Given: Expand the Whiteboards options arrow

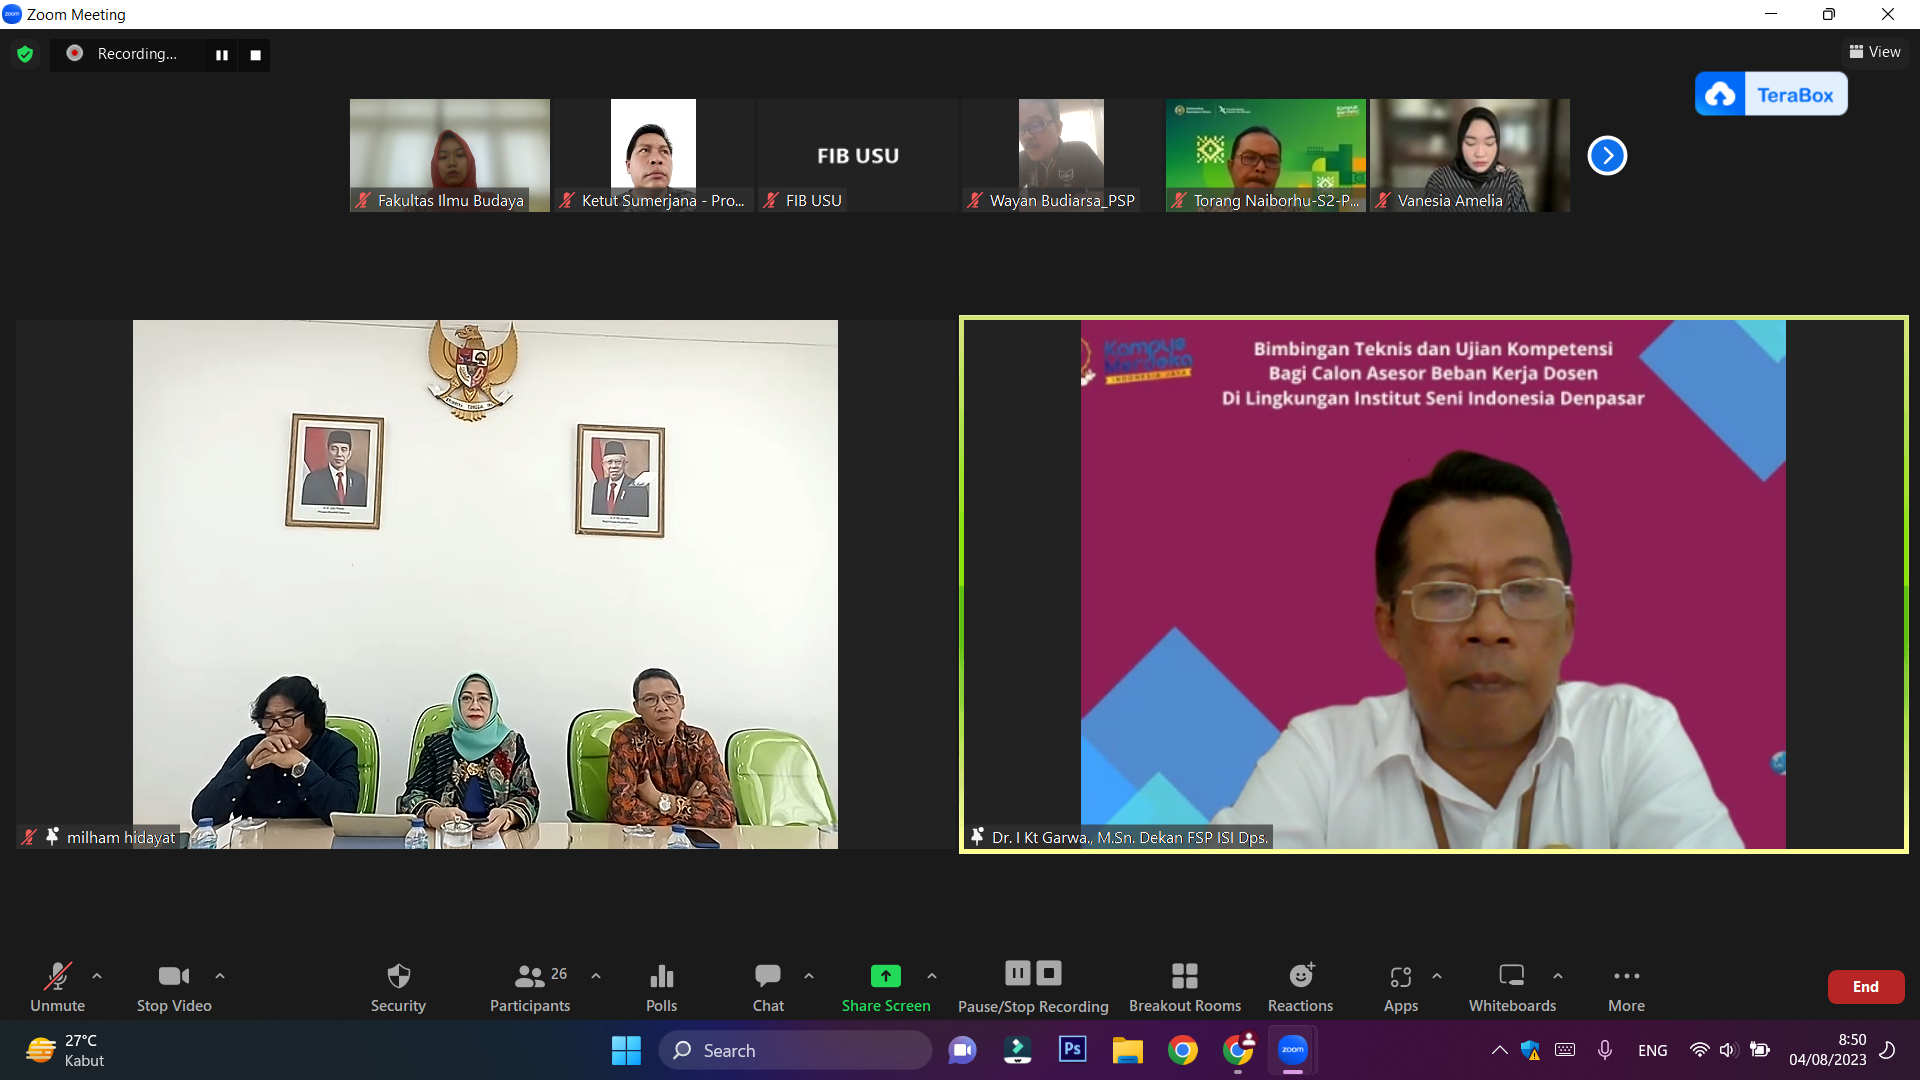Looking at the screenshot, I should 1558,976.
